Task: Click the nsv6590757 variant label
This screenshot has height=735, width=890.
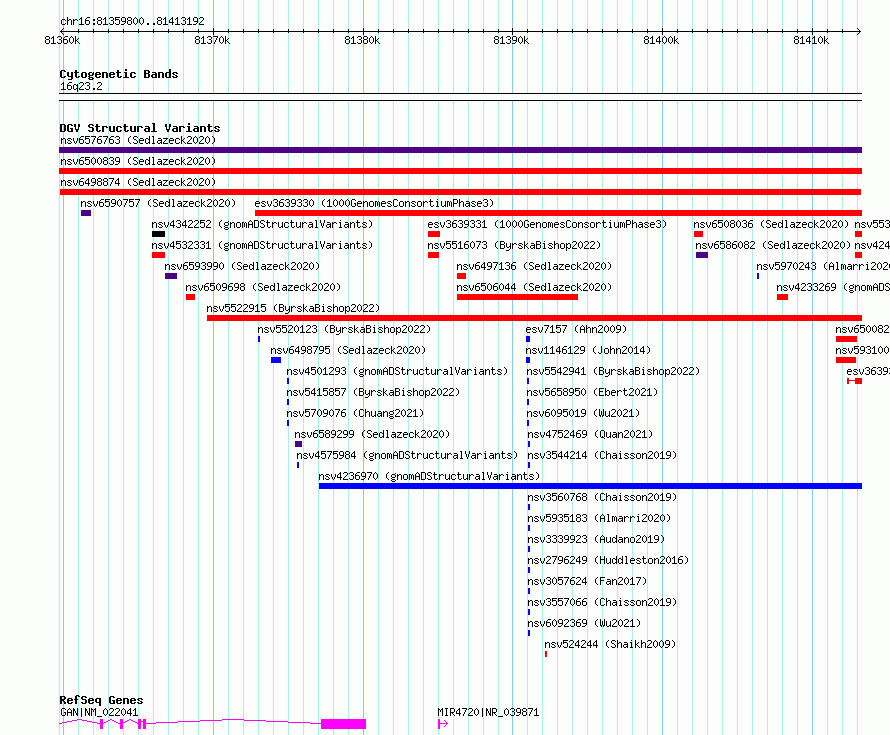Action: pos(158,203)
